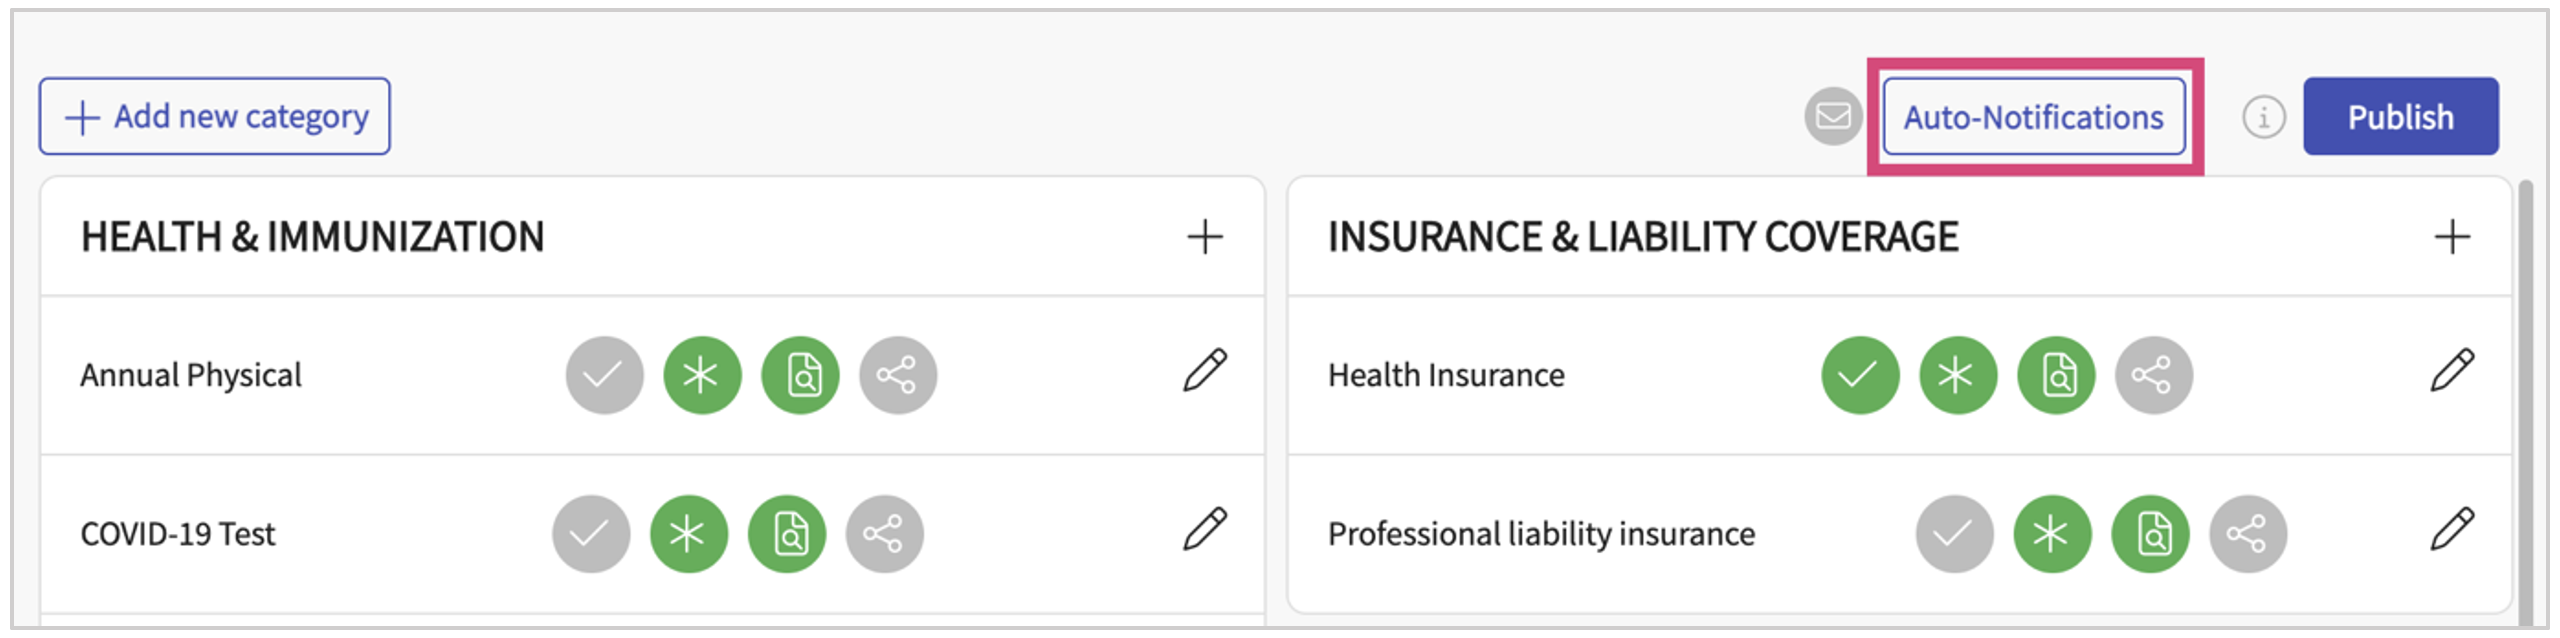This screenshot has height=638, width=2560.
Task: Edit Professional liability insurance pencil icon
Action: [x=2452, y=530]
